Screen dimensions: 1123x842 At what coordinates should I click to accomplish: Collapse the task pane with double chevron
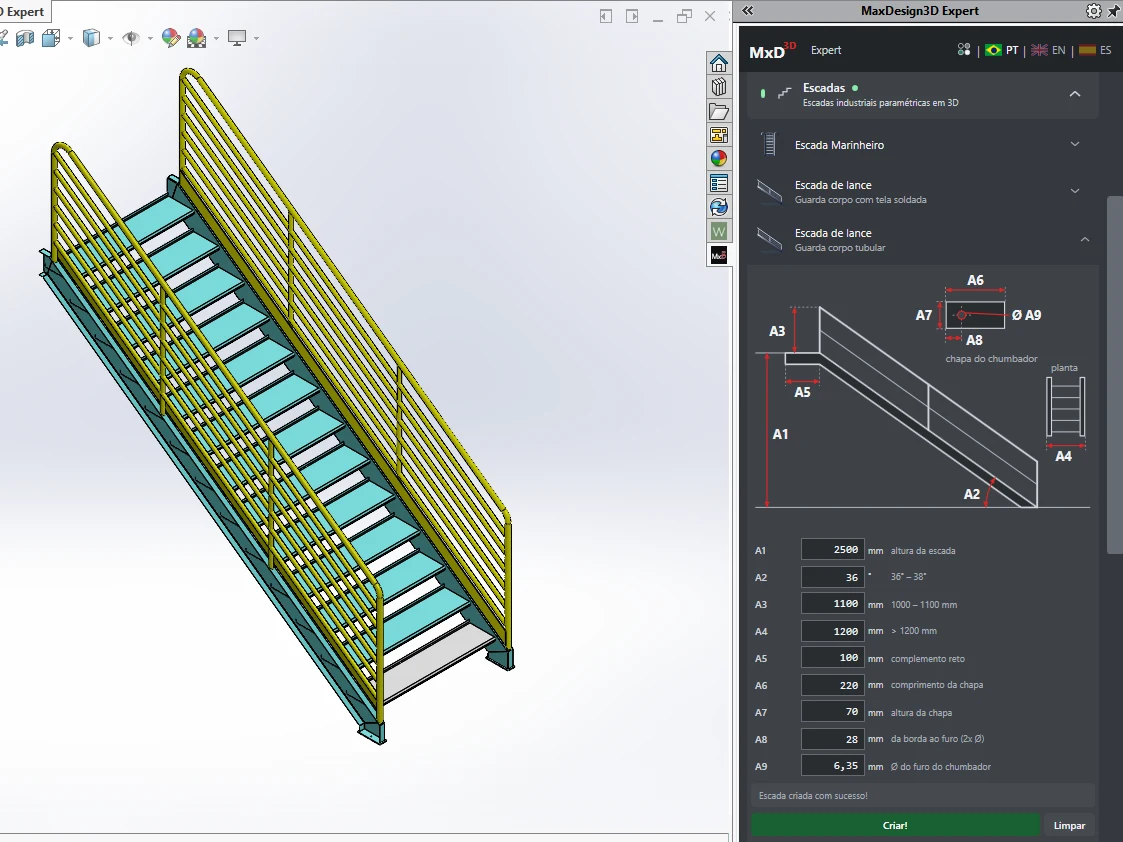[x=748, y=11]
